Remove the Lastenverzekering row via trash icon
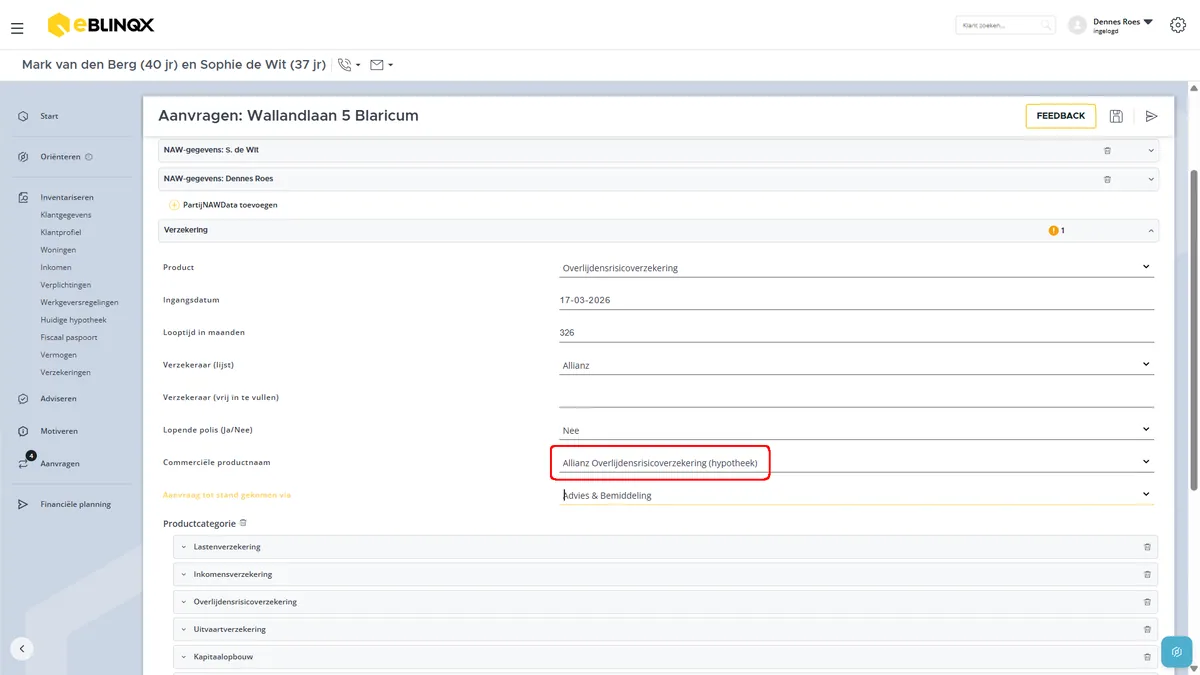Viewport: 1200px width, 675px height. click(x=1147, y=547)
